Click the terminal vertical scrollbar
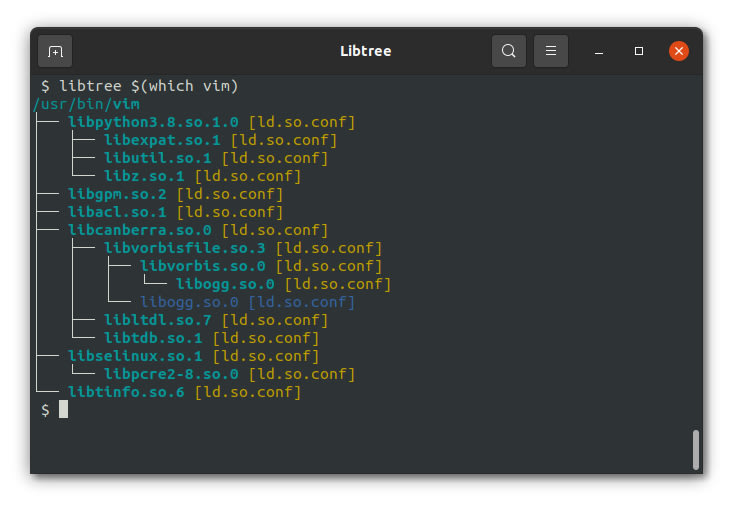This screenshot has height=511, width=737. (x=696, y=449)
